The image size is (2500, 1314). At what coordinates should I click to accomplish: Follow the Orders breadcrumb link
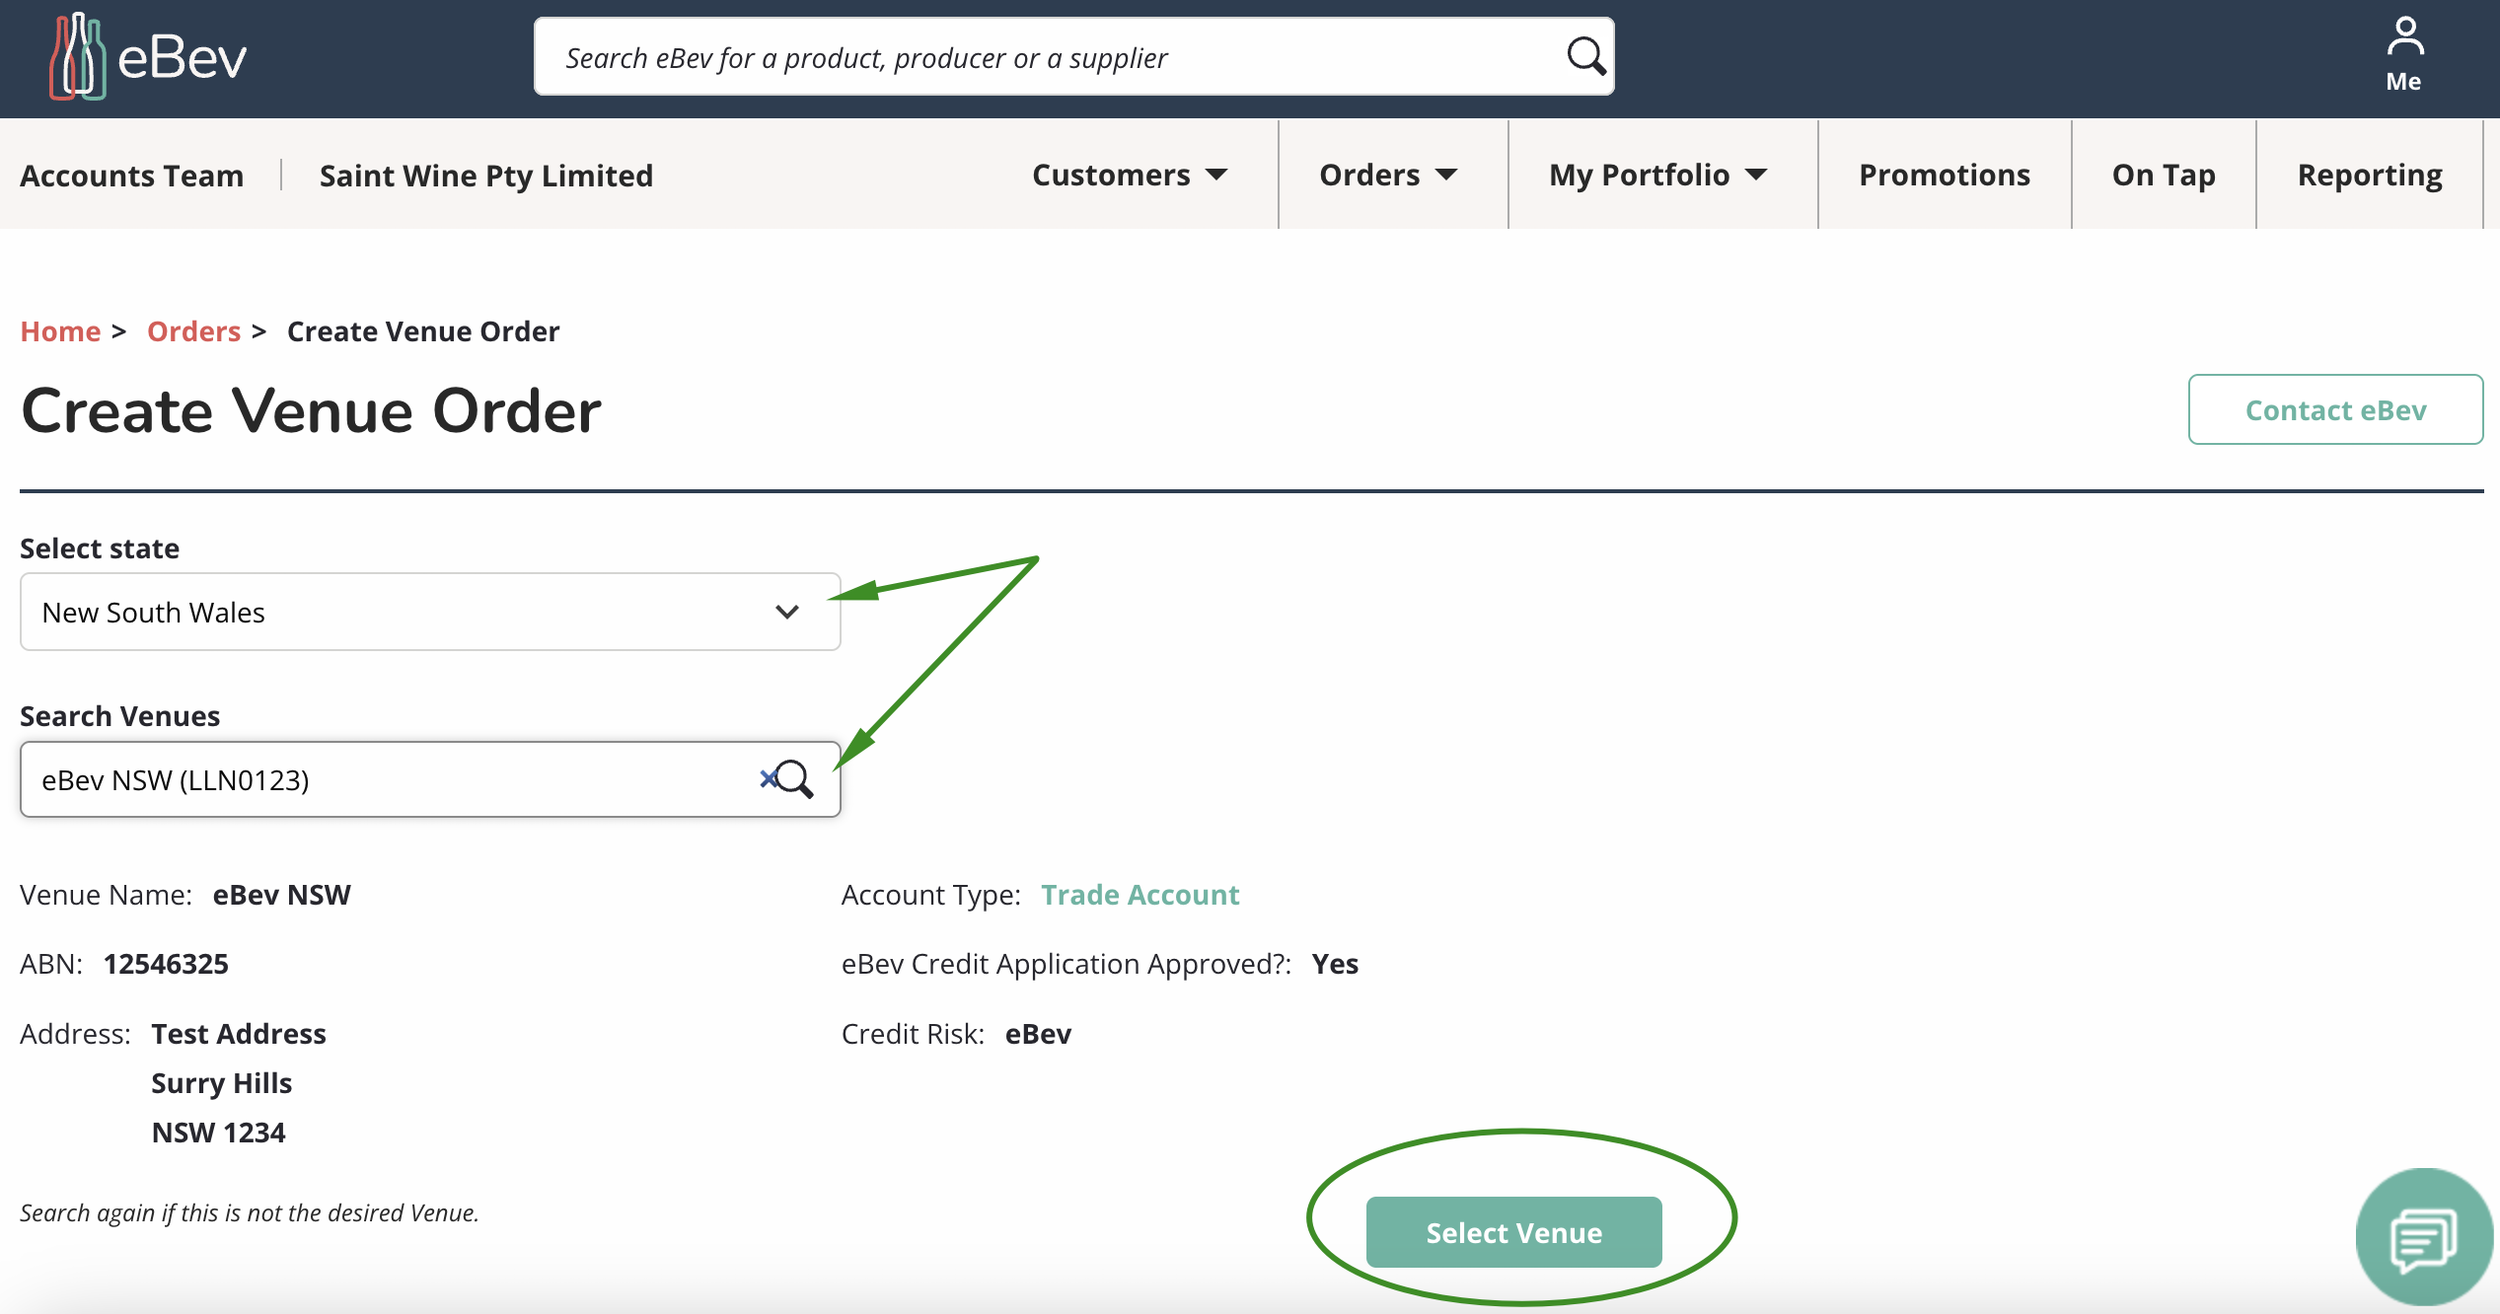coord(194,331)
